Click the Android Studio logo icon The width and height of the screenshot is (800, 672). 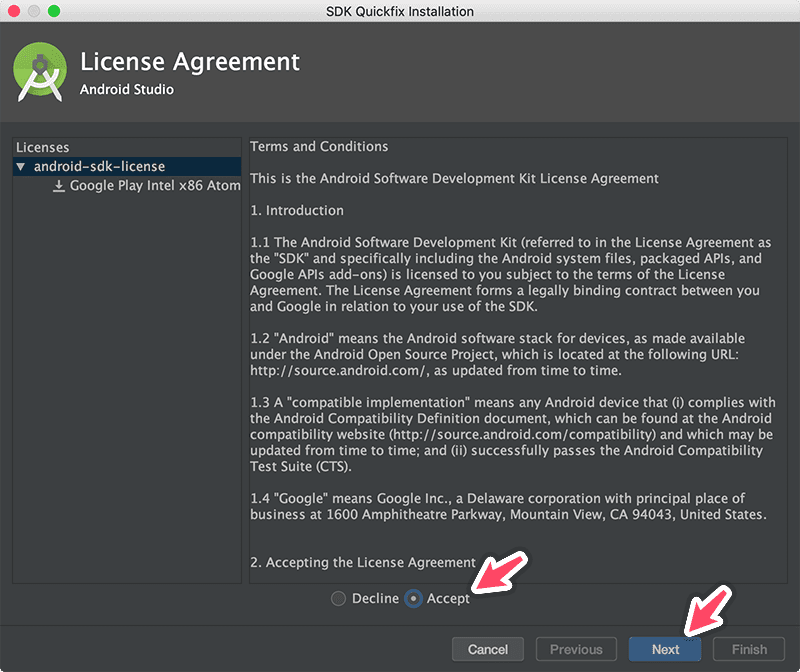click(x=40, y=71)
